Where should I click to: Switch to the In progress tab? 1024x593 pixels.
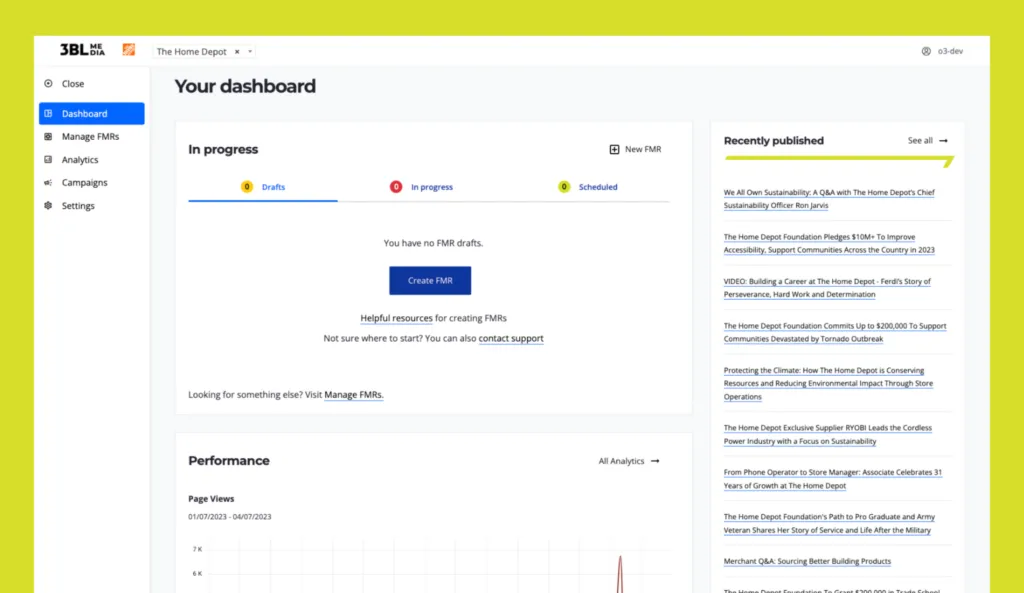[421, 187]
